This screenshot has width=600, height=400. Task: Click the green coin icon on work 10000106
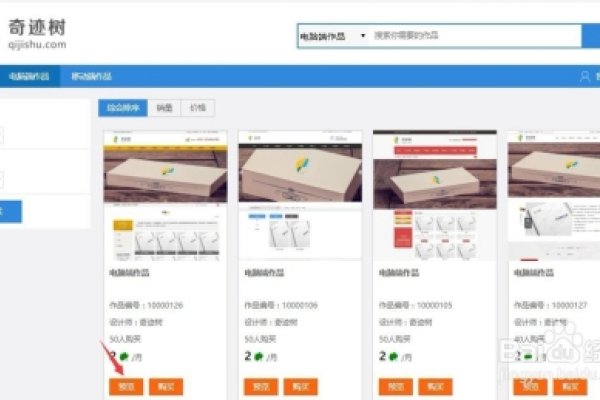(x=259, y=357)
